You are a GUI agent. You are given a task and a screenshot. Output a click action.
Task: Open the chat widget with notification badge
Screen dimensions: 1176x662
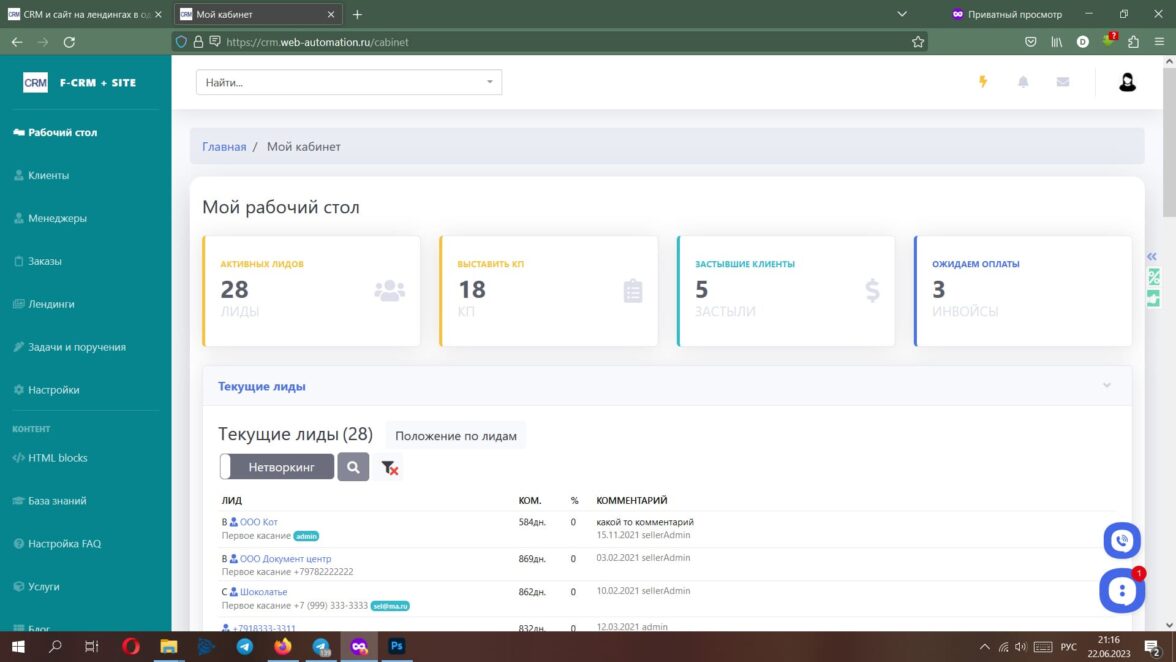click(1121, 590)
